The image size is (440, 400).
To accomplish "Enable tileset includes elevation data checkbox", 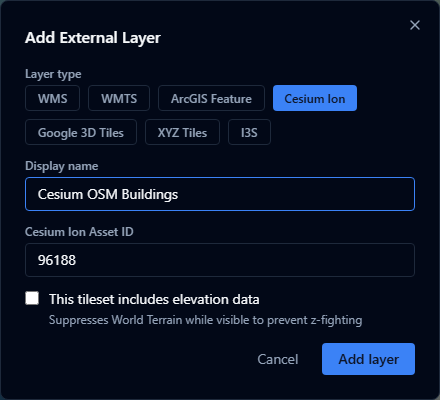I will click(x=32, y=298).
